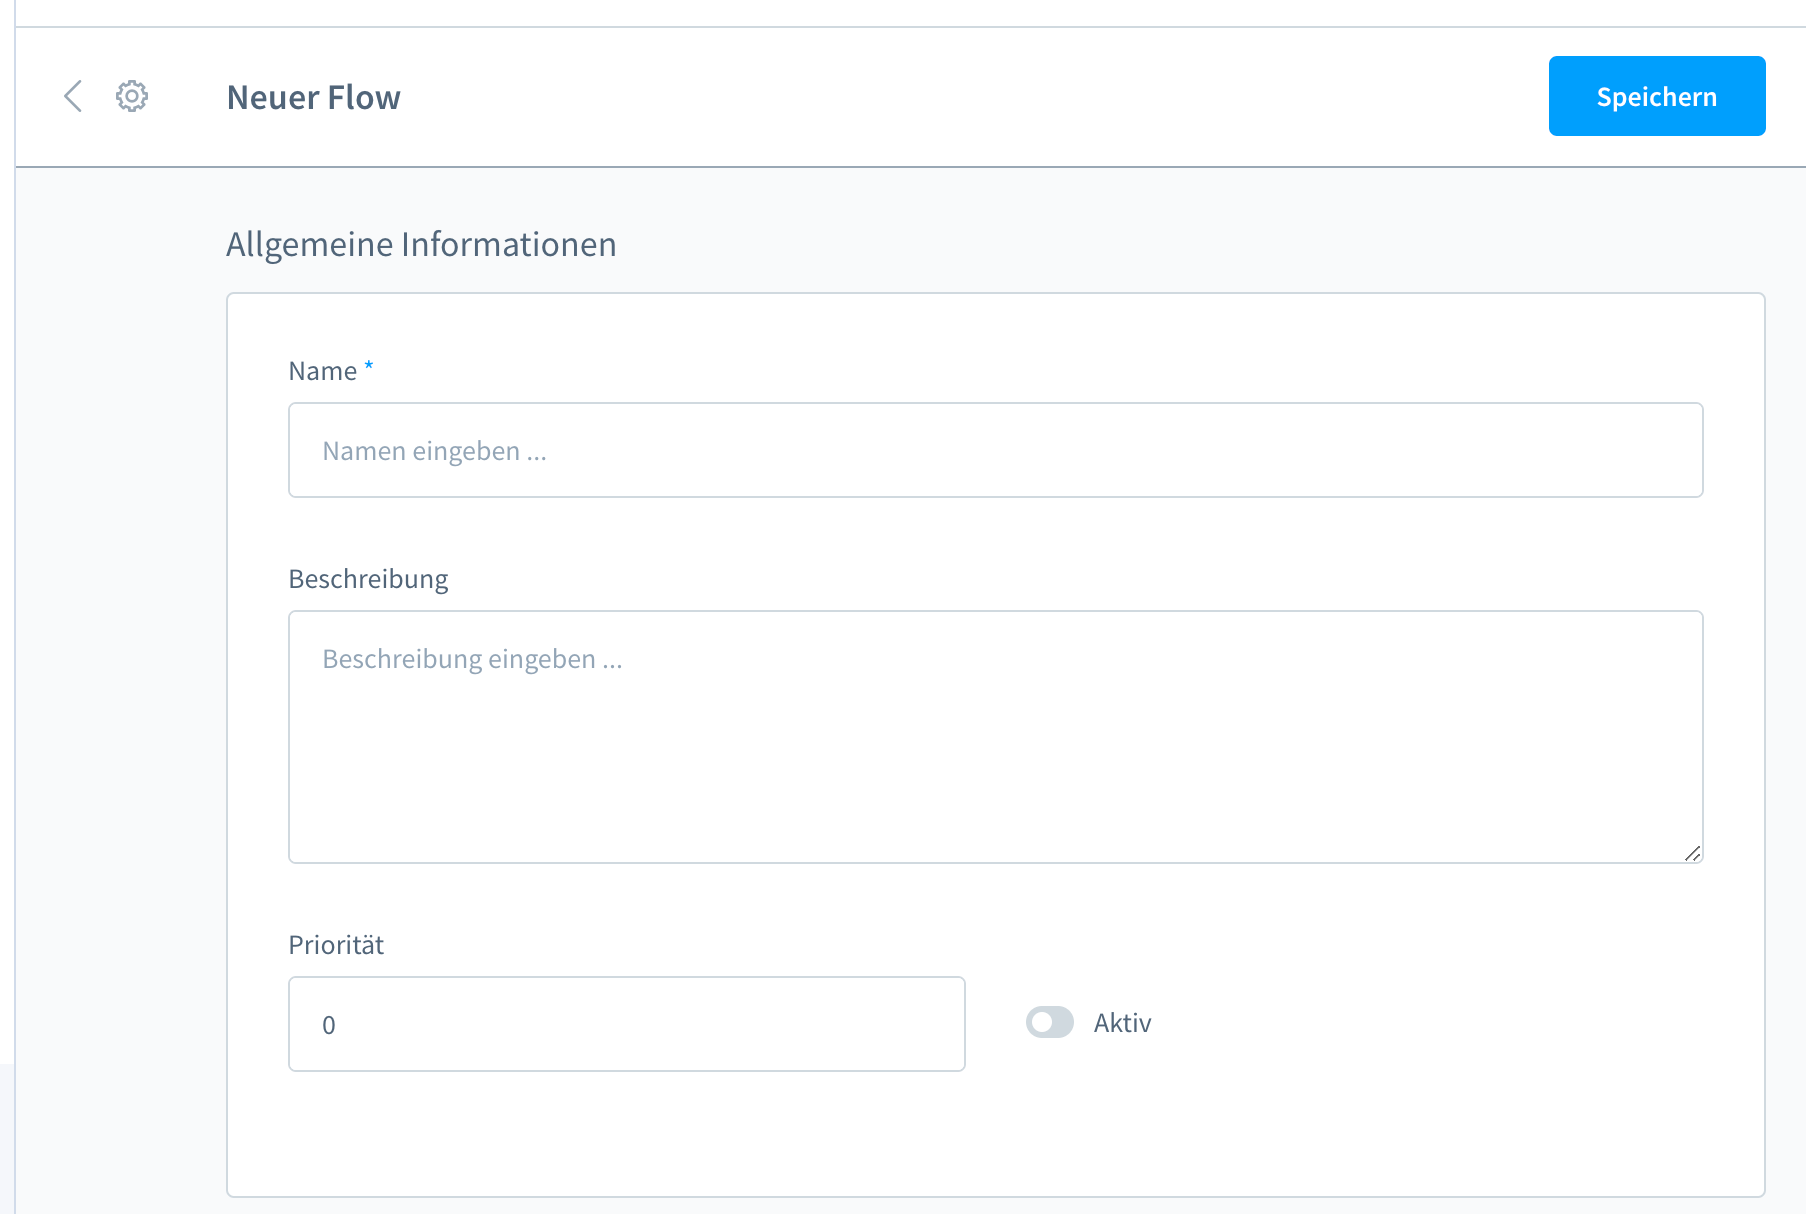Click the 'Namen eingeben ...' placeholder text

(x=434, y=451)
